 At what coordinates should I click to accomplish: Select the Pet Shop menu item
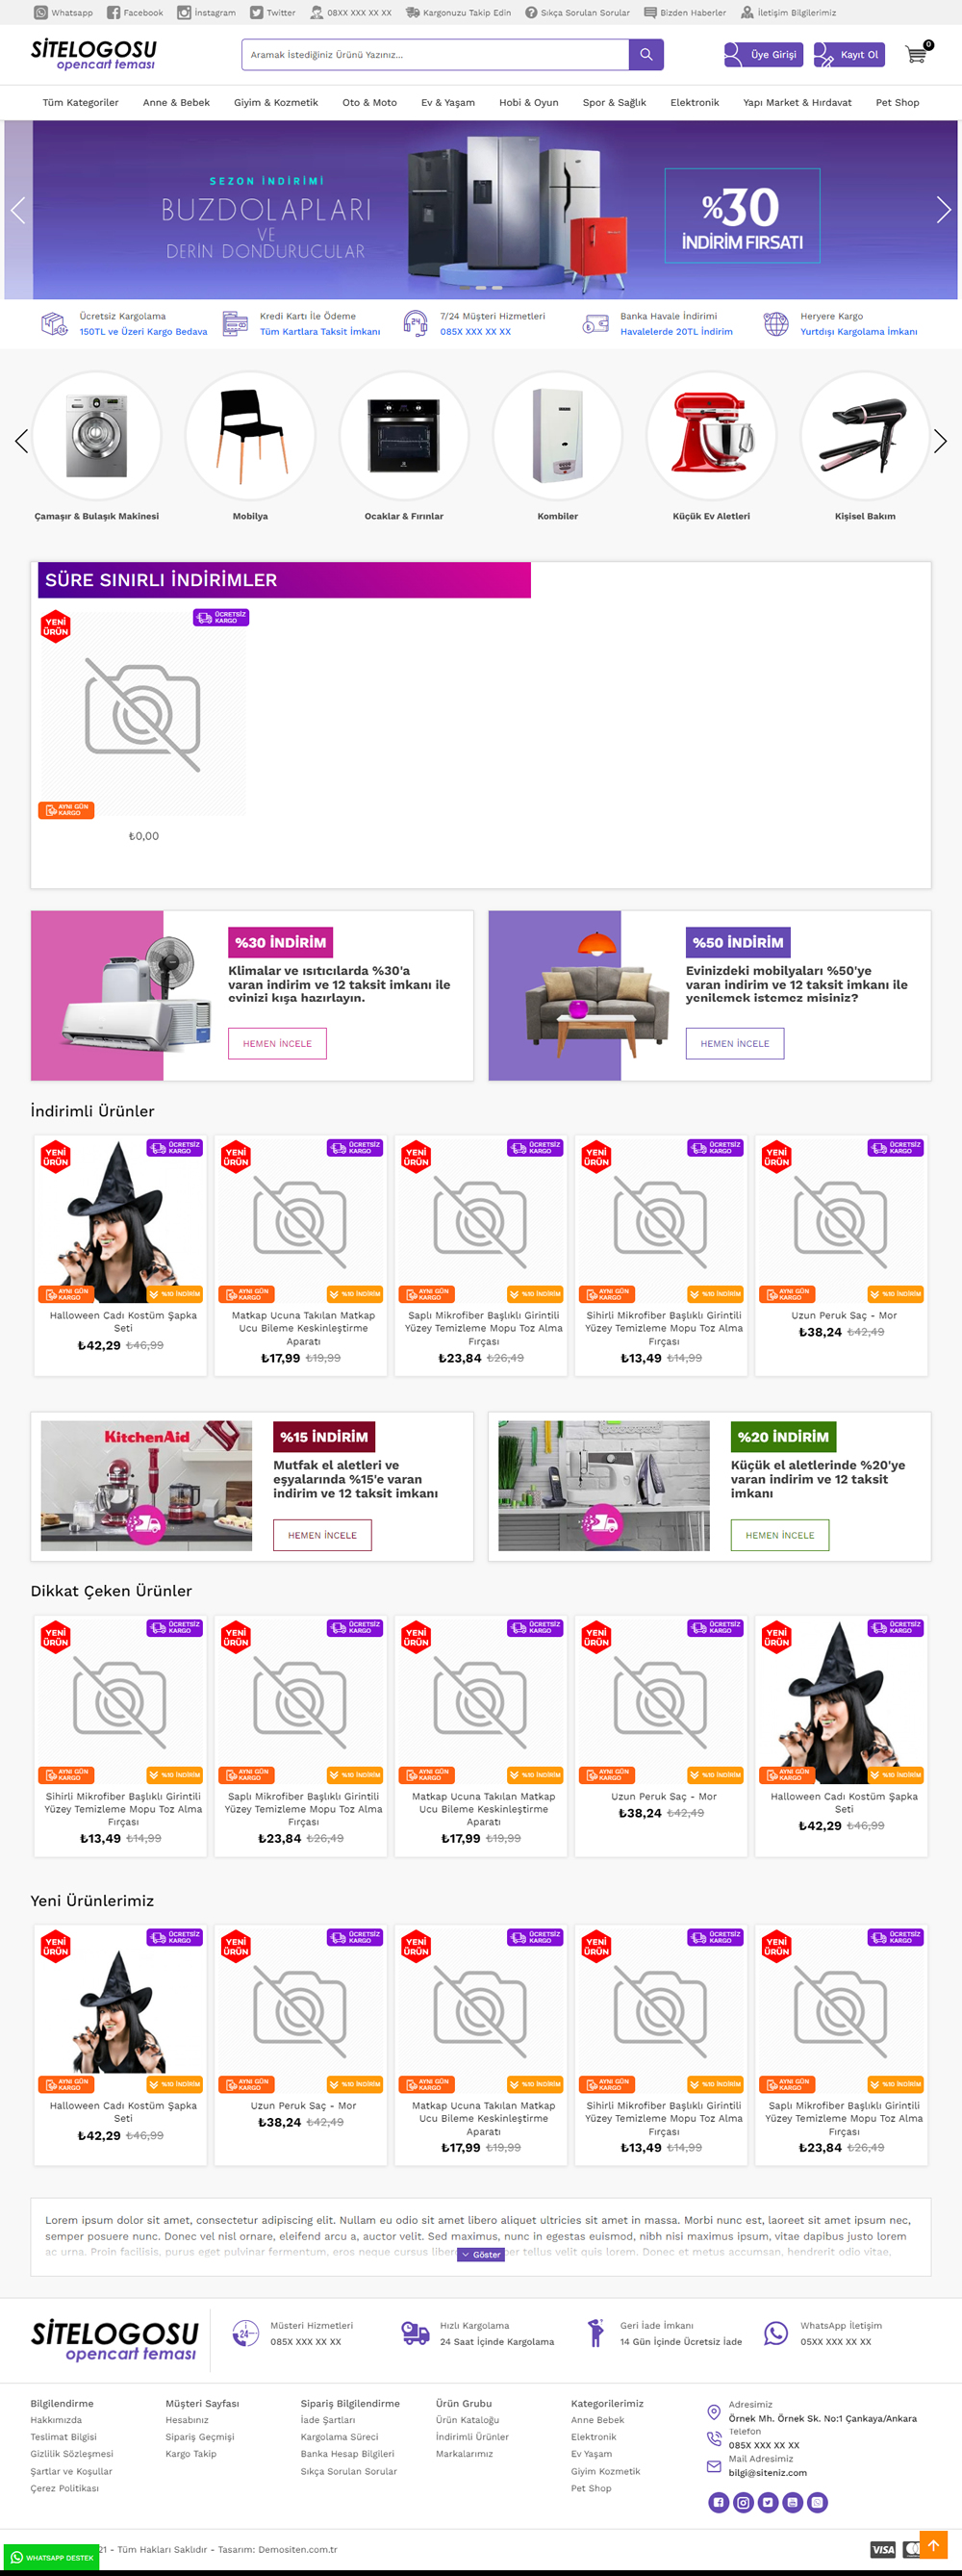(x=897, y=102)
